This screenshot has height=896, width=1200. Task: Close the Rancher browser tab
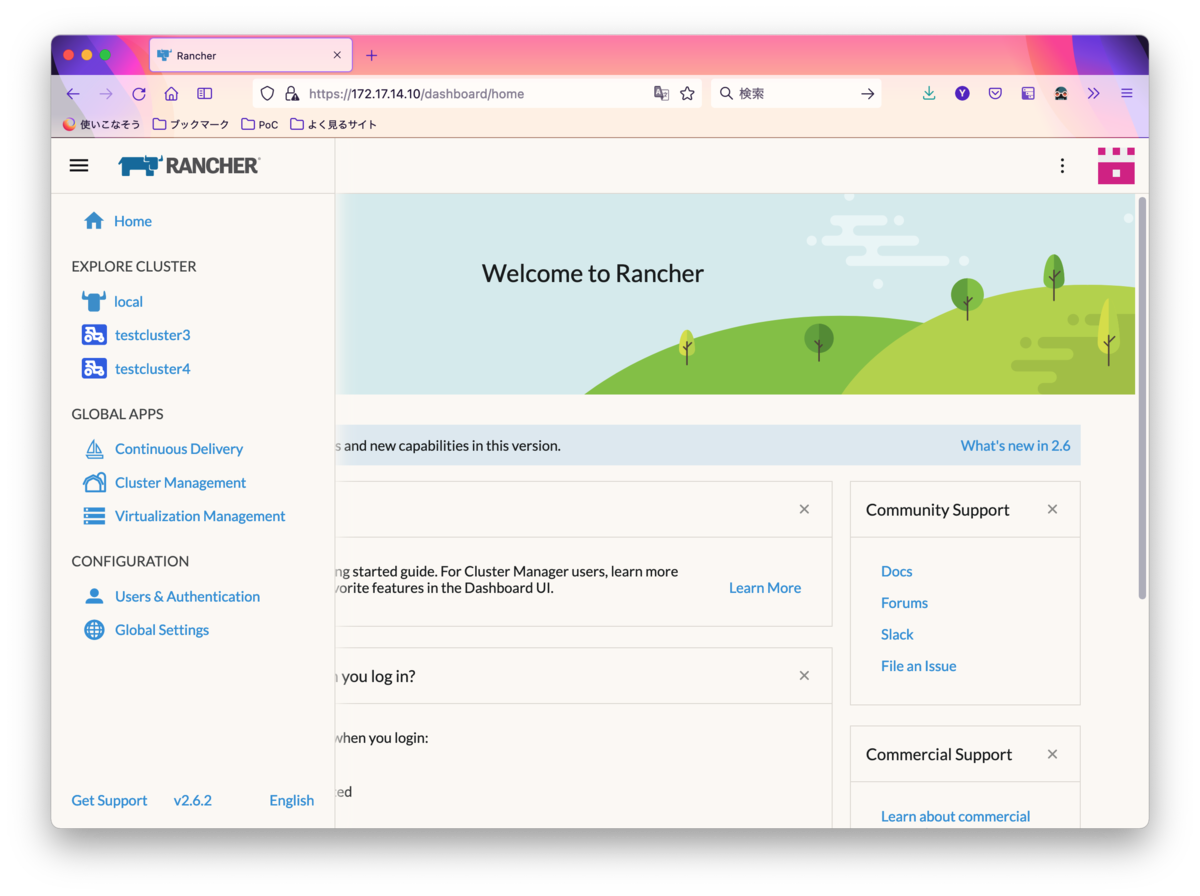click(337, 55)
